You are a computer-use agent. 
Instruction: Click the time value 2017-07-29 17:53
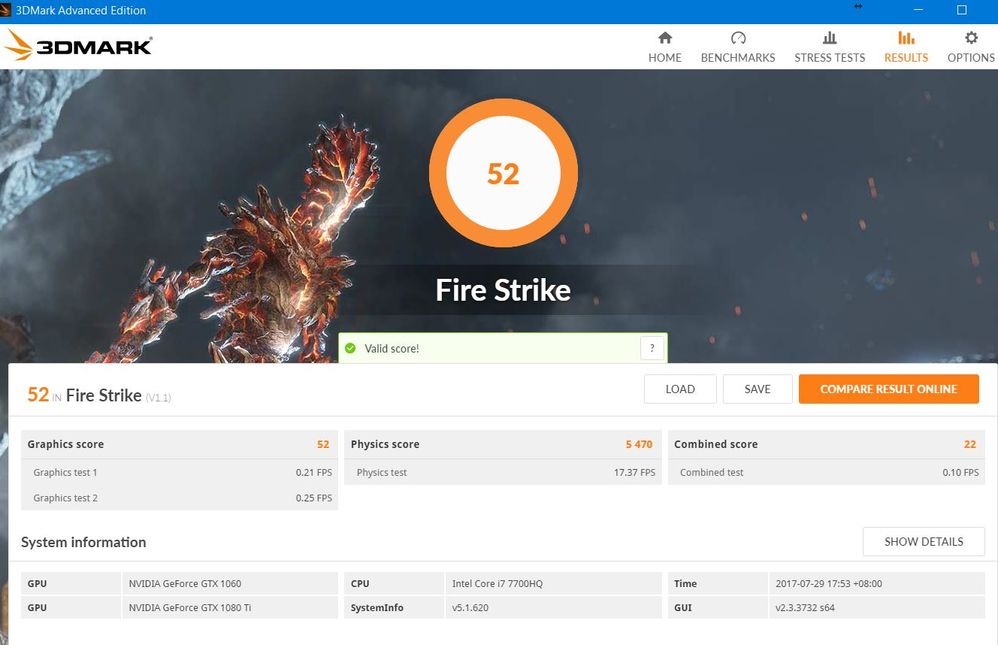click(876, 583)
